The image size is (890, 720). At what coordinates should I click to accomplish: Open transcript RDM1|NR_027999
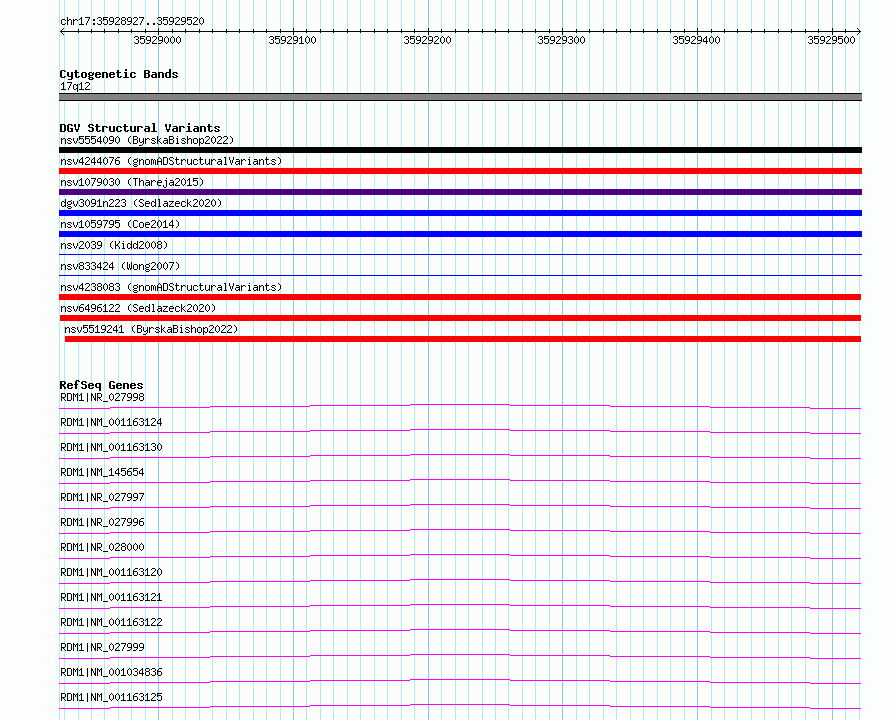click(102, 647)
